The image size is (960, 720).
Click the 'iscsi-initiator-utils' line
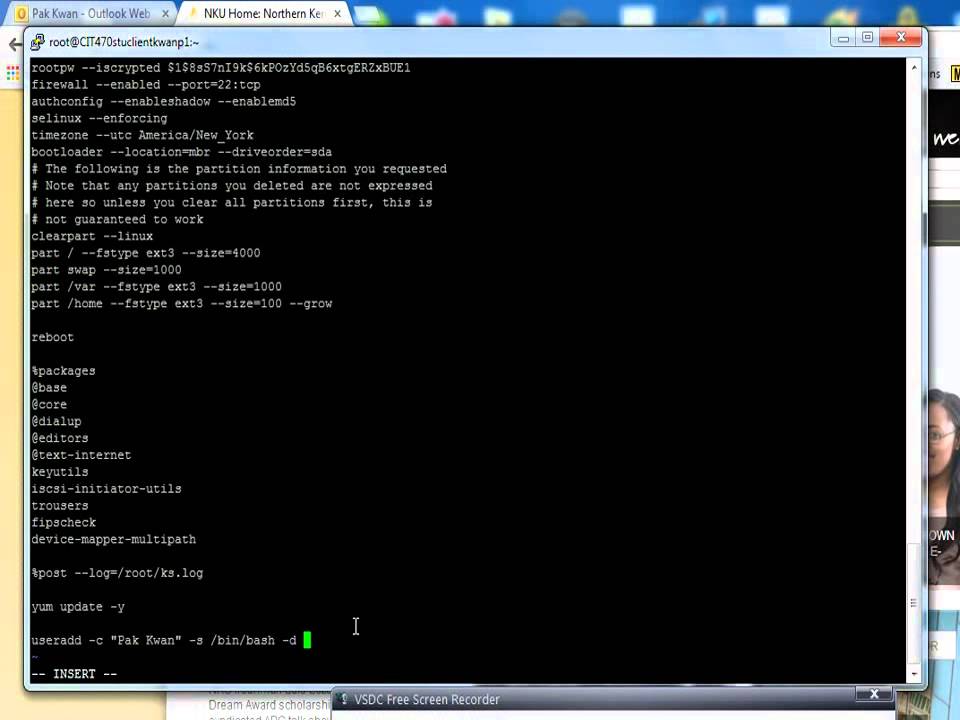[x=107, y=489]
